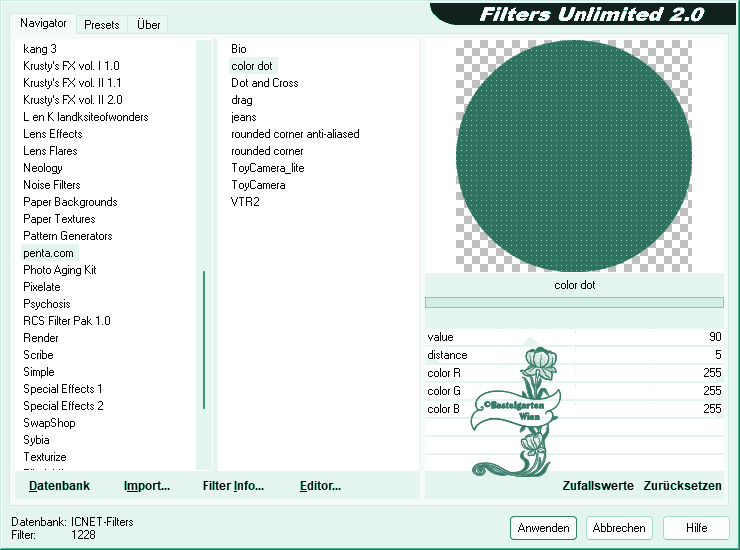Image resolution: width=740 pixels, height=550 pixels.
Task: Choose 'rounded corner anti-aliased' filter
Action: click(295, 134)
